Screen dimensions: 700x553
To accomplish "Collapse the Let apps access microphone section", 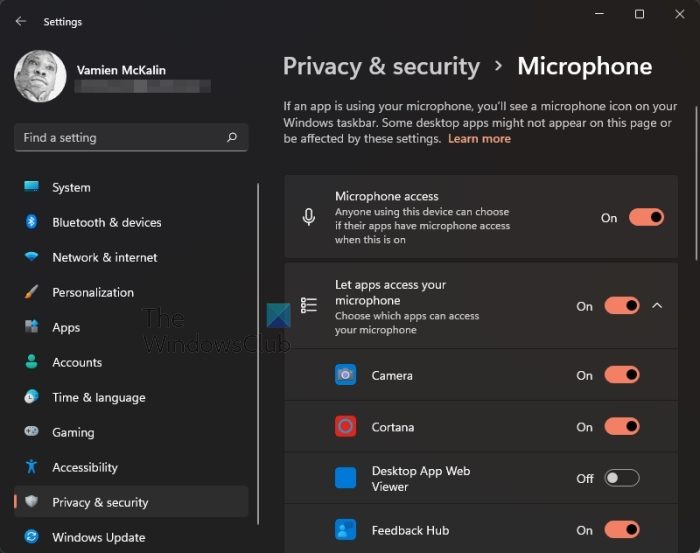I will [x=657, y=306].
